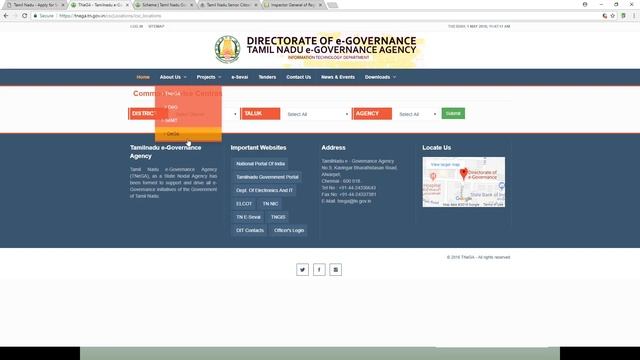Close the Scheme Tamil Nadu tab
Image resolution: width=640 pixels, height=360 pixels.
coord(191,5)
